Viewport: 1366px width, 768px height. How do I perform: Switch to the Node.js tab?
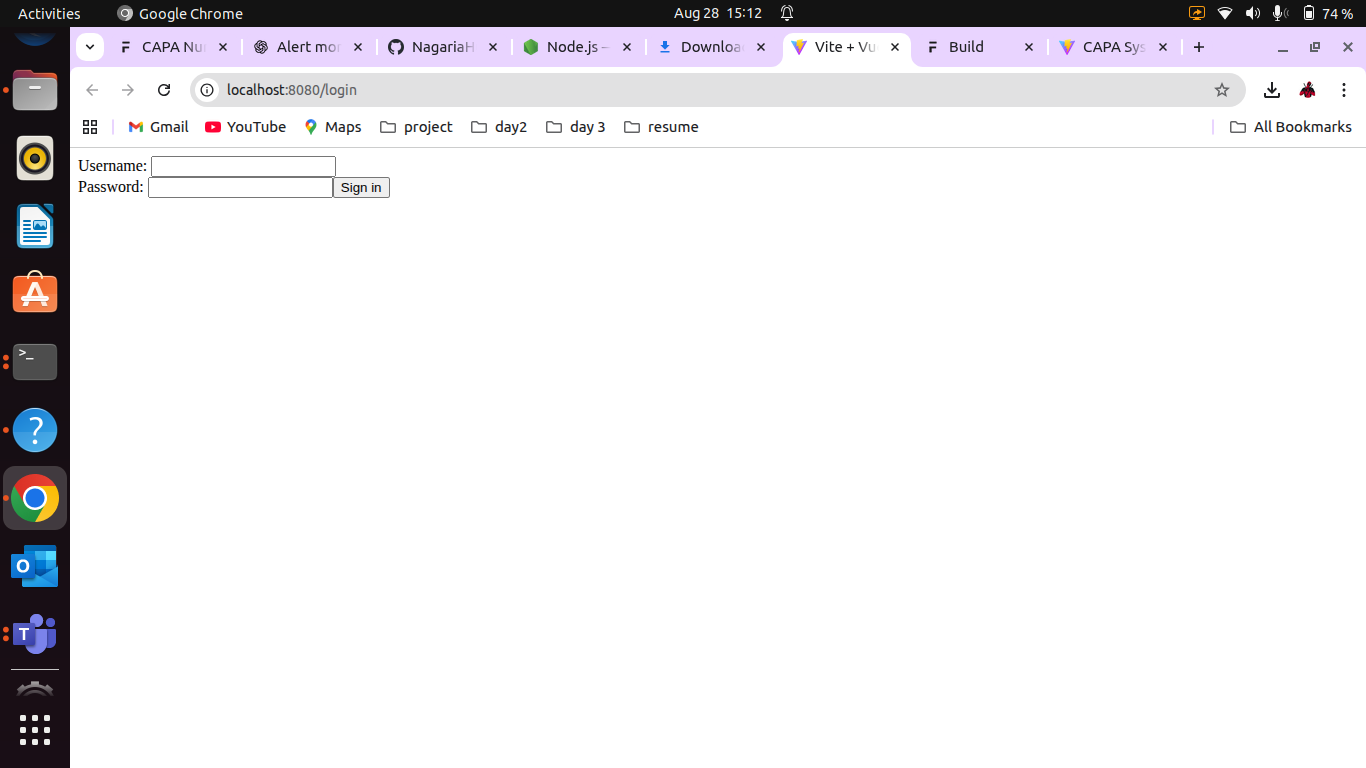pyautogui.click(x=570, y=47)
